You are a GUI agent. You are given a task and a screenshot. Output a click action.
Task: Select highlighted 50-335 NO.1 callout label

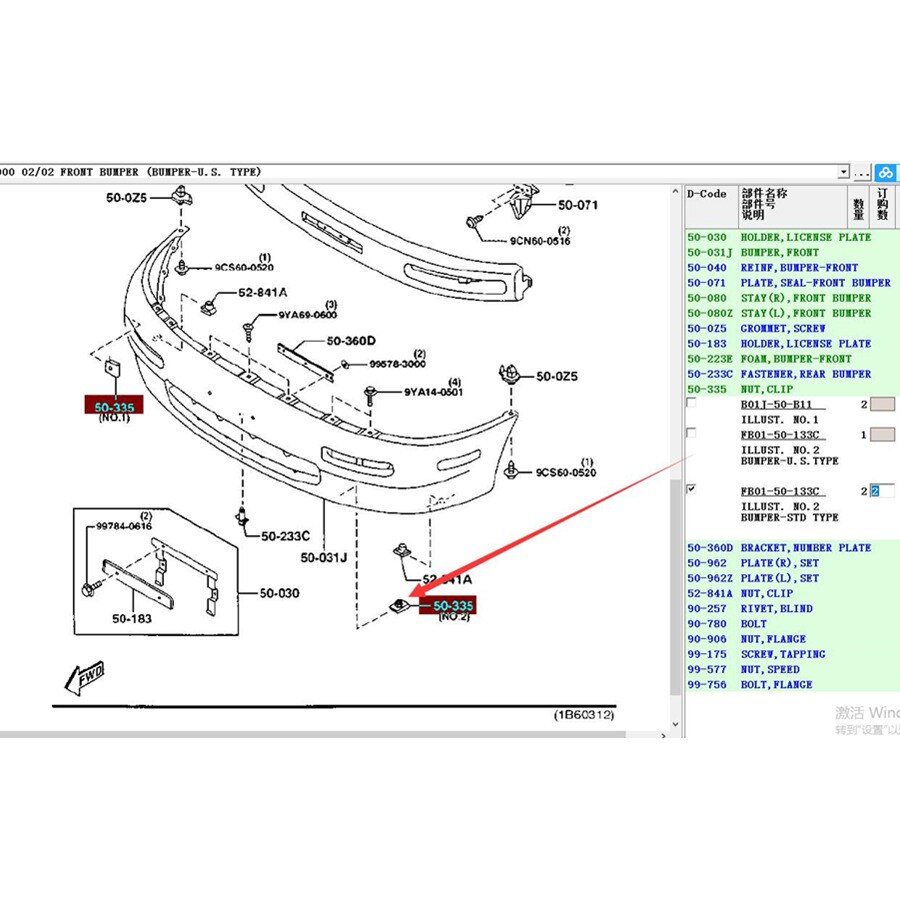click(113, 404)
